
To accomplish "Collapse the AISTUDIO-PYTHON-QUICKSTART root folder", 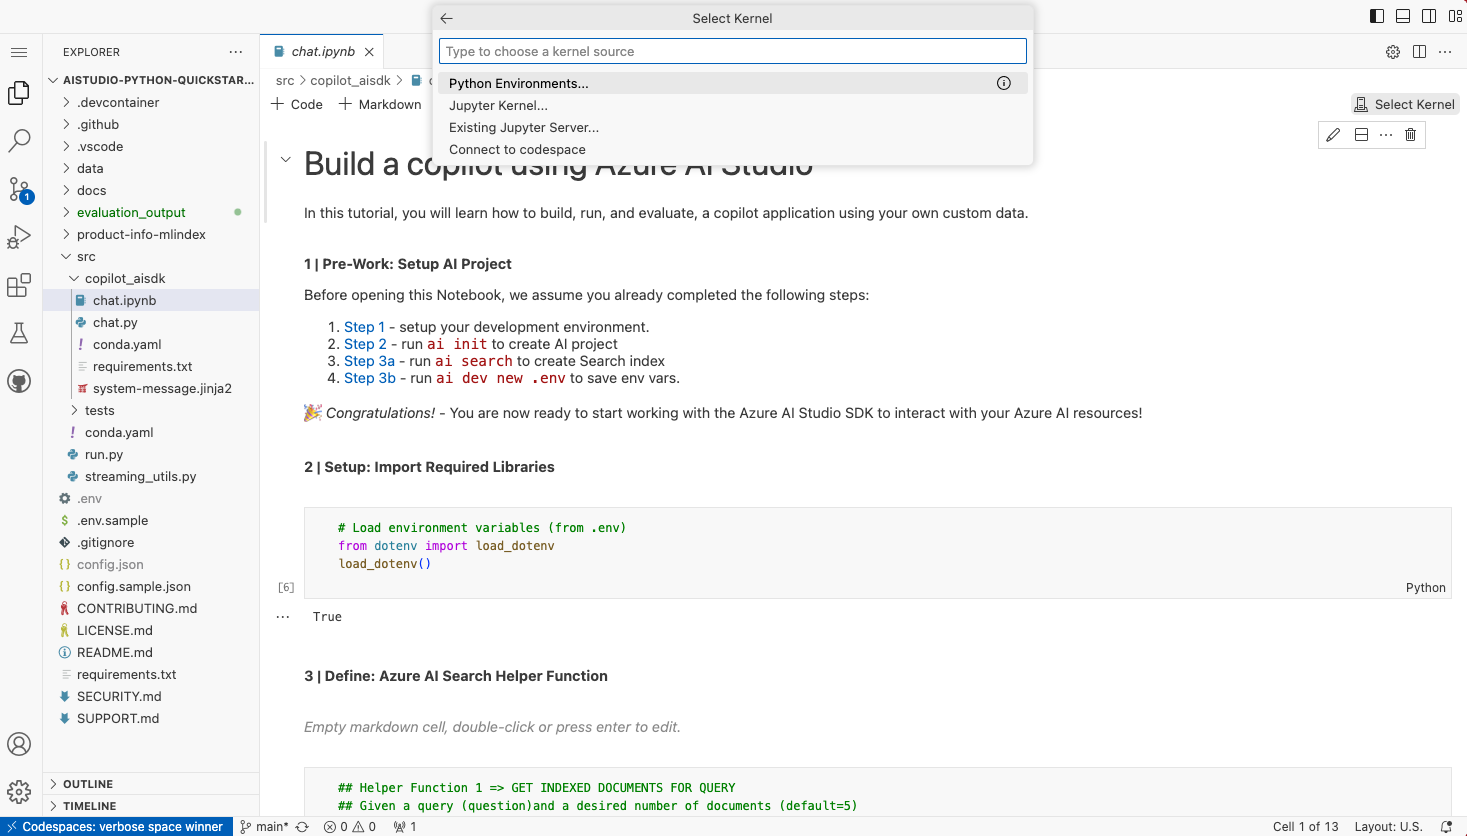I will click(x=151, y=80).
